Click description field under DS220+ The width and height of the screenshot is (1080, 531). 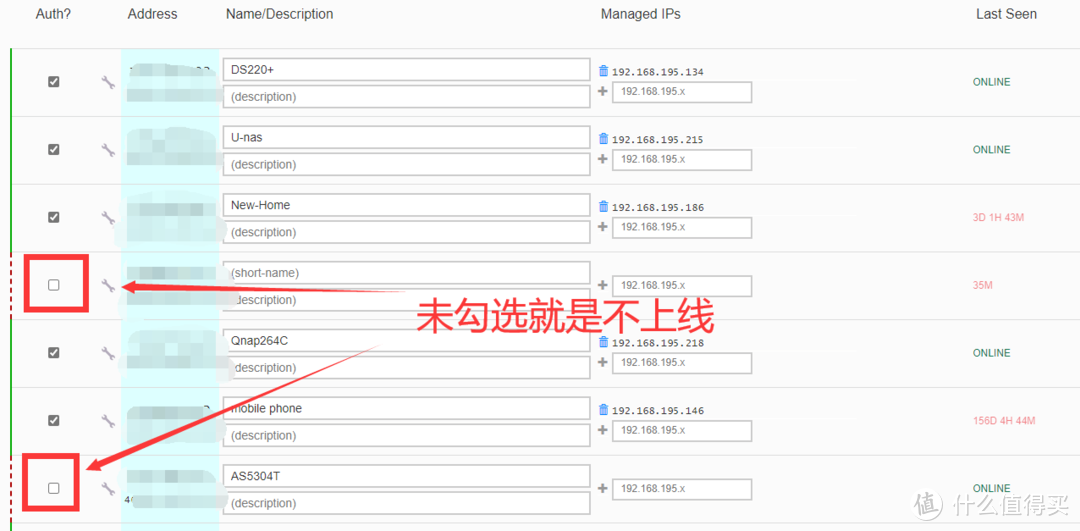tap(406, 96)
